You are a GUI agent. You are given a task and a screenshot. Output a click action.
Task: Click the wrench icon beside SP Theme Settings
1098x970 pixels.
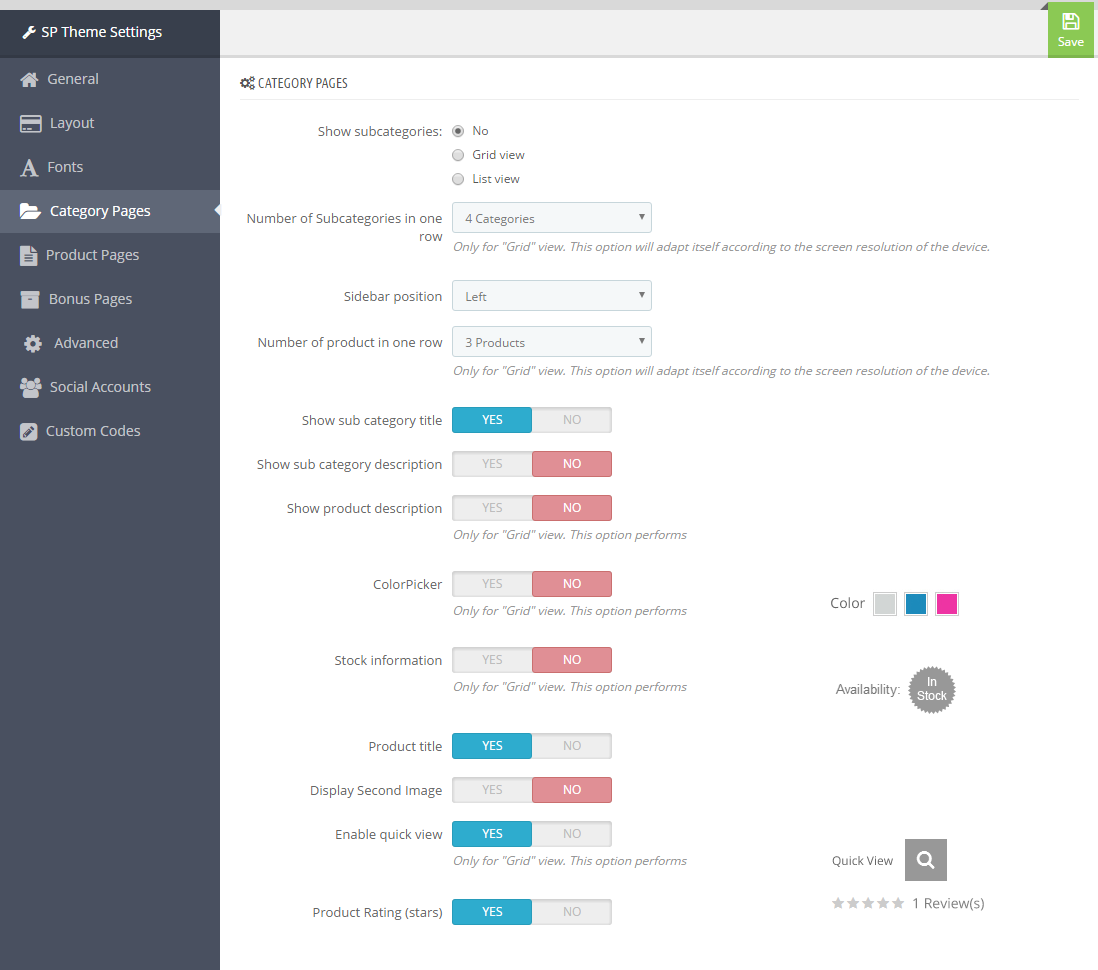coord(29,32)
